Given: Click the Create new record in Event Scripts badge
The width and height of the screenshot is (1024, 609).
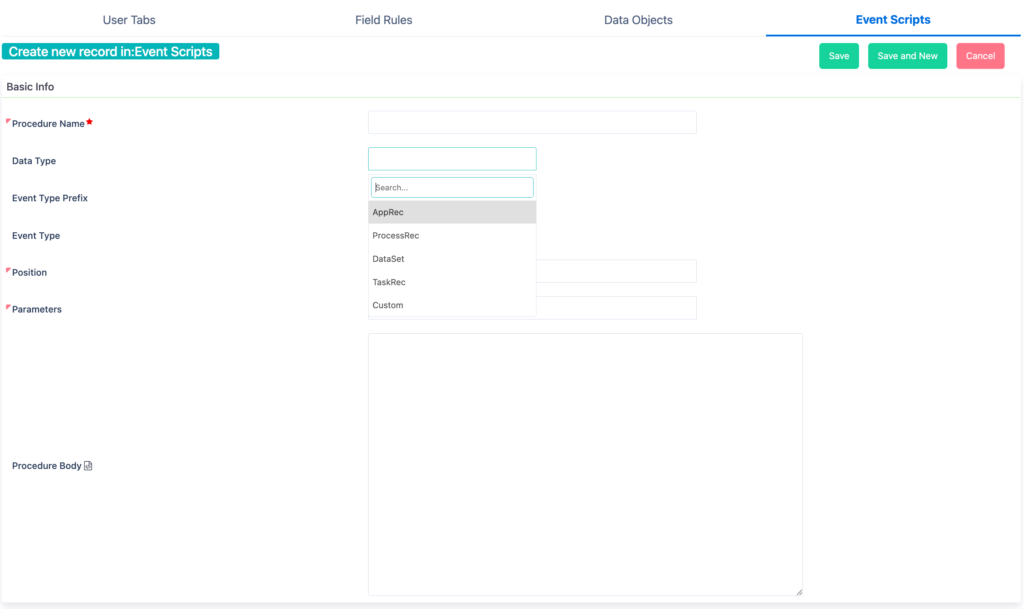Looking at the screenshot, I should coord(110,49).
